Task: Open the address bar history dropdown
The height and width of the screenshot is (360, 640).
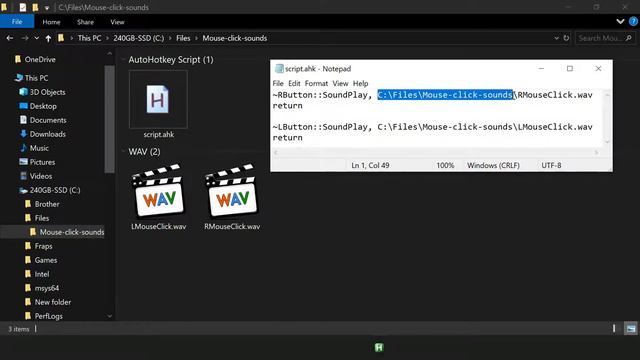Action: click(556, 38)
